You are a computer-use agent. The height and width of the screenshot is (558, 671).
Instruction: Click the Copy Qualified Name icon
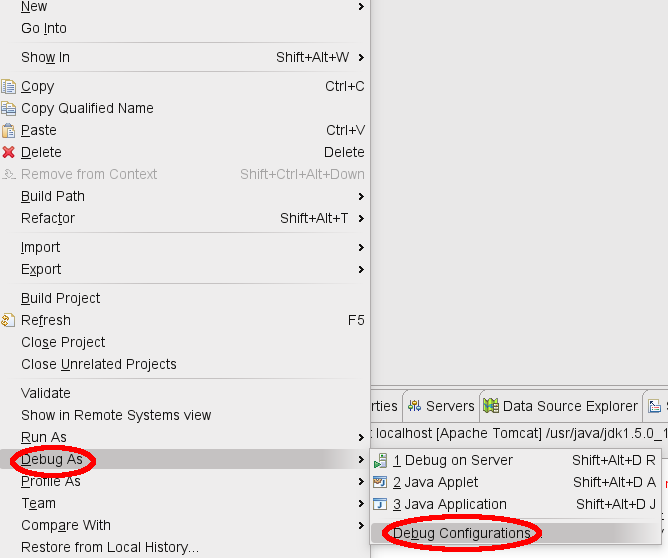(x=9, y=109)
